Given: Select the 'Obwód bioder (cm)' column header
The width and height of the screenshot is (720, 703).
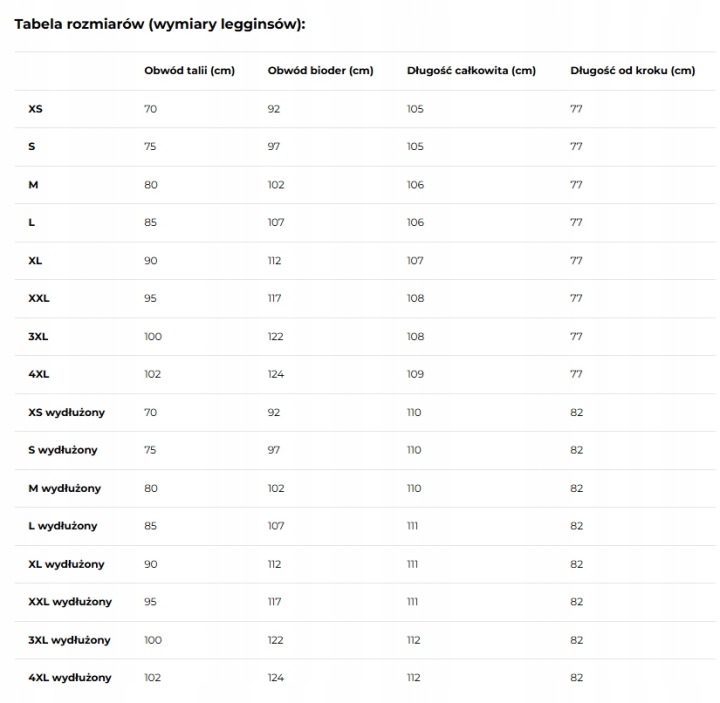Looking at the screenshot, I should coord(321,71).
